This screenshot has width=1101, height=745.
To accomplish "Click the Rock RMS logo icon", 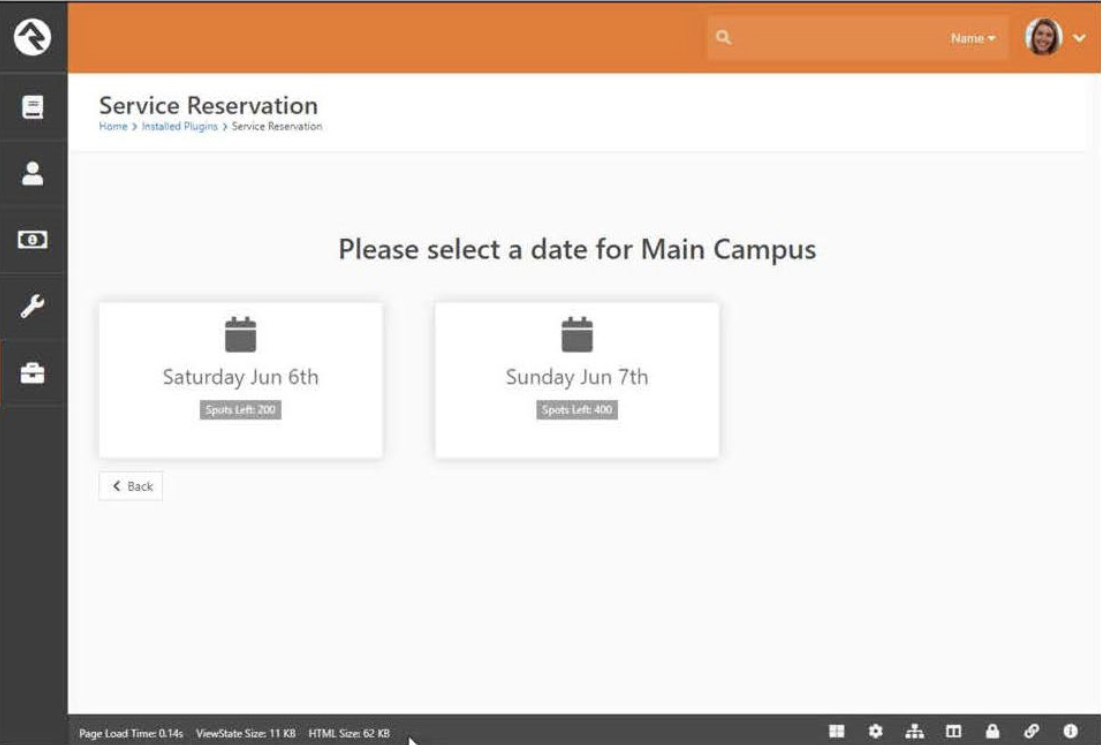I will 33,37.
